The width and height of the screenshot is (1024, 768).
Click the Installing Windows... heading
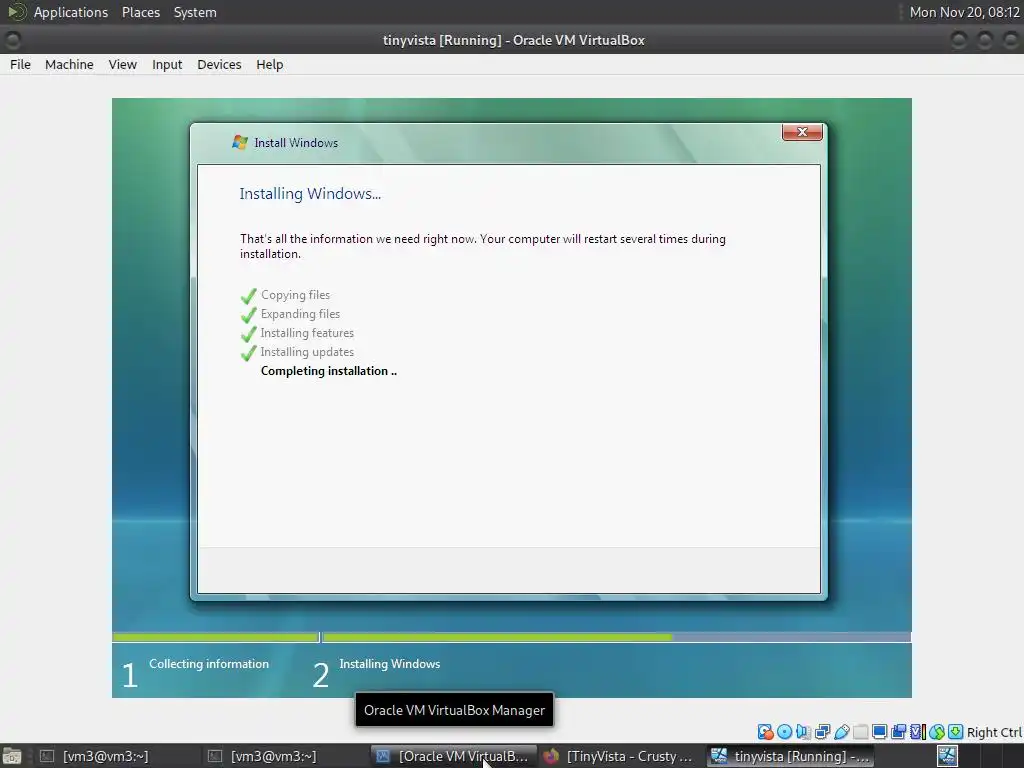[x=310, y=194]
